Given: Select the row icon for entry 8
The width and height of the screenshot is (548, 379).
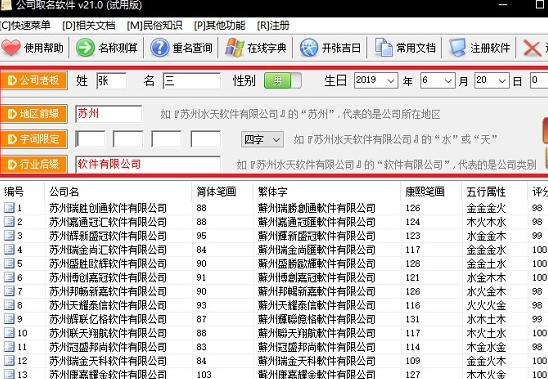Looking at the screenshot, I should 9,305.
